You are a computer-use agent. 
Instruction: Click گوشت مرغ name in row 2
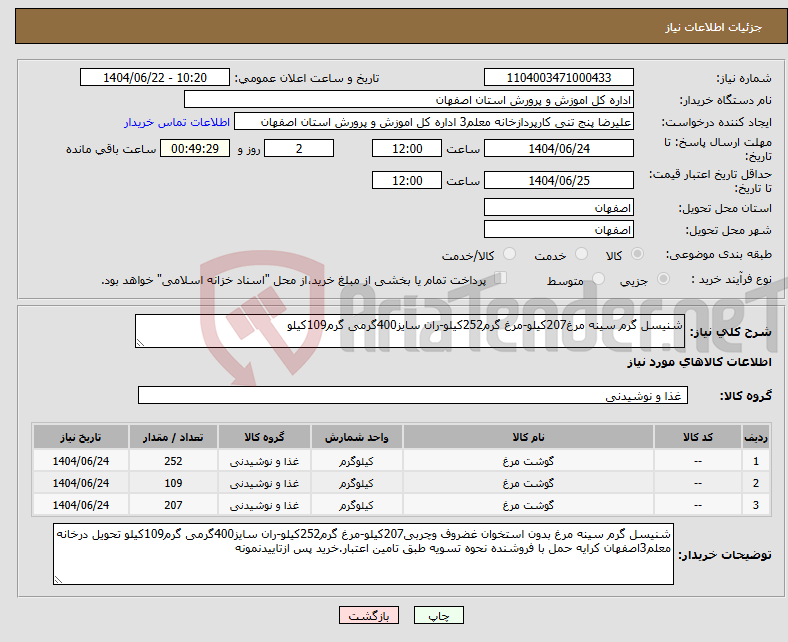tap(528, 483)
